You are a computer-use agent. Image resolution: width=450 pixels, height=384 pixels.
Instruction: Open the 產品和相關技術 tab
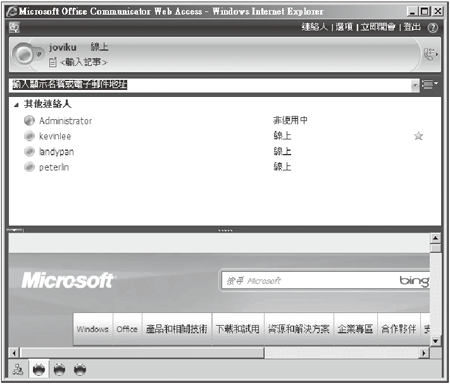pyautogui.click(x=177, y=329)
